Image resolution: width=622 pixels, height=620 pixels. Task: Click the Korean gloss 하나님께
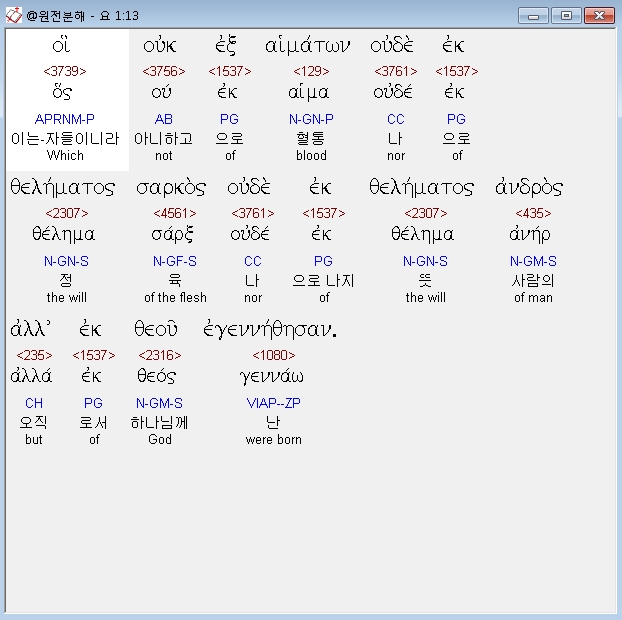point(159,422)
